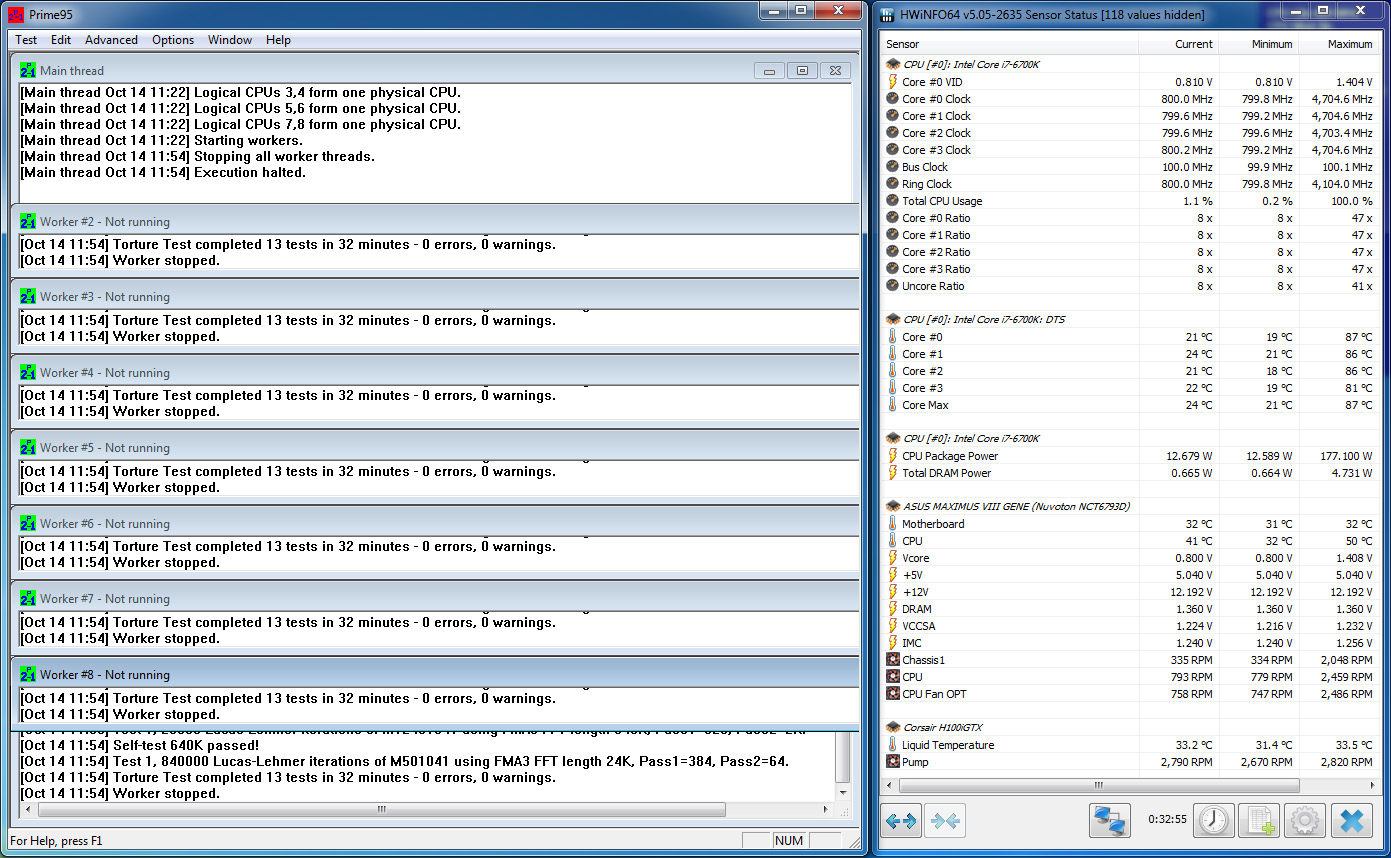Click the blue X icon to close sensors
The height and width of the screenshot is (858, 1391).
1351,821
